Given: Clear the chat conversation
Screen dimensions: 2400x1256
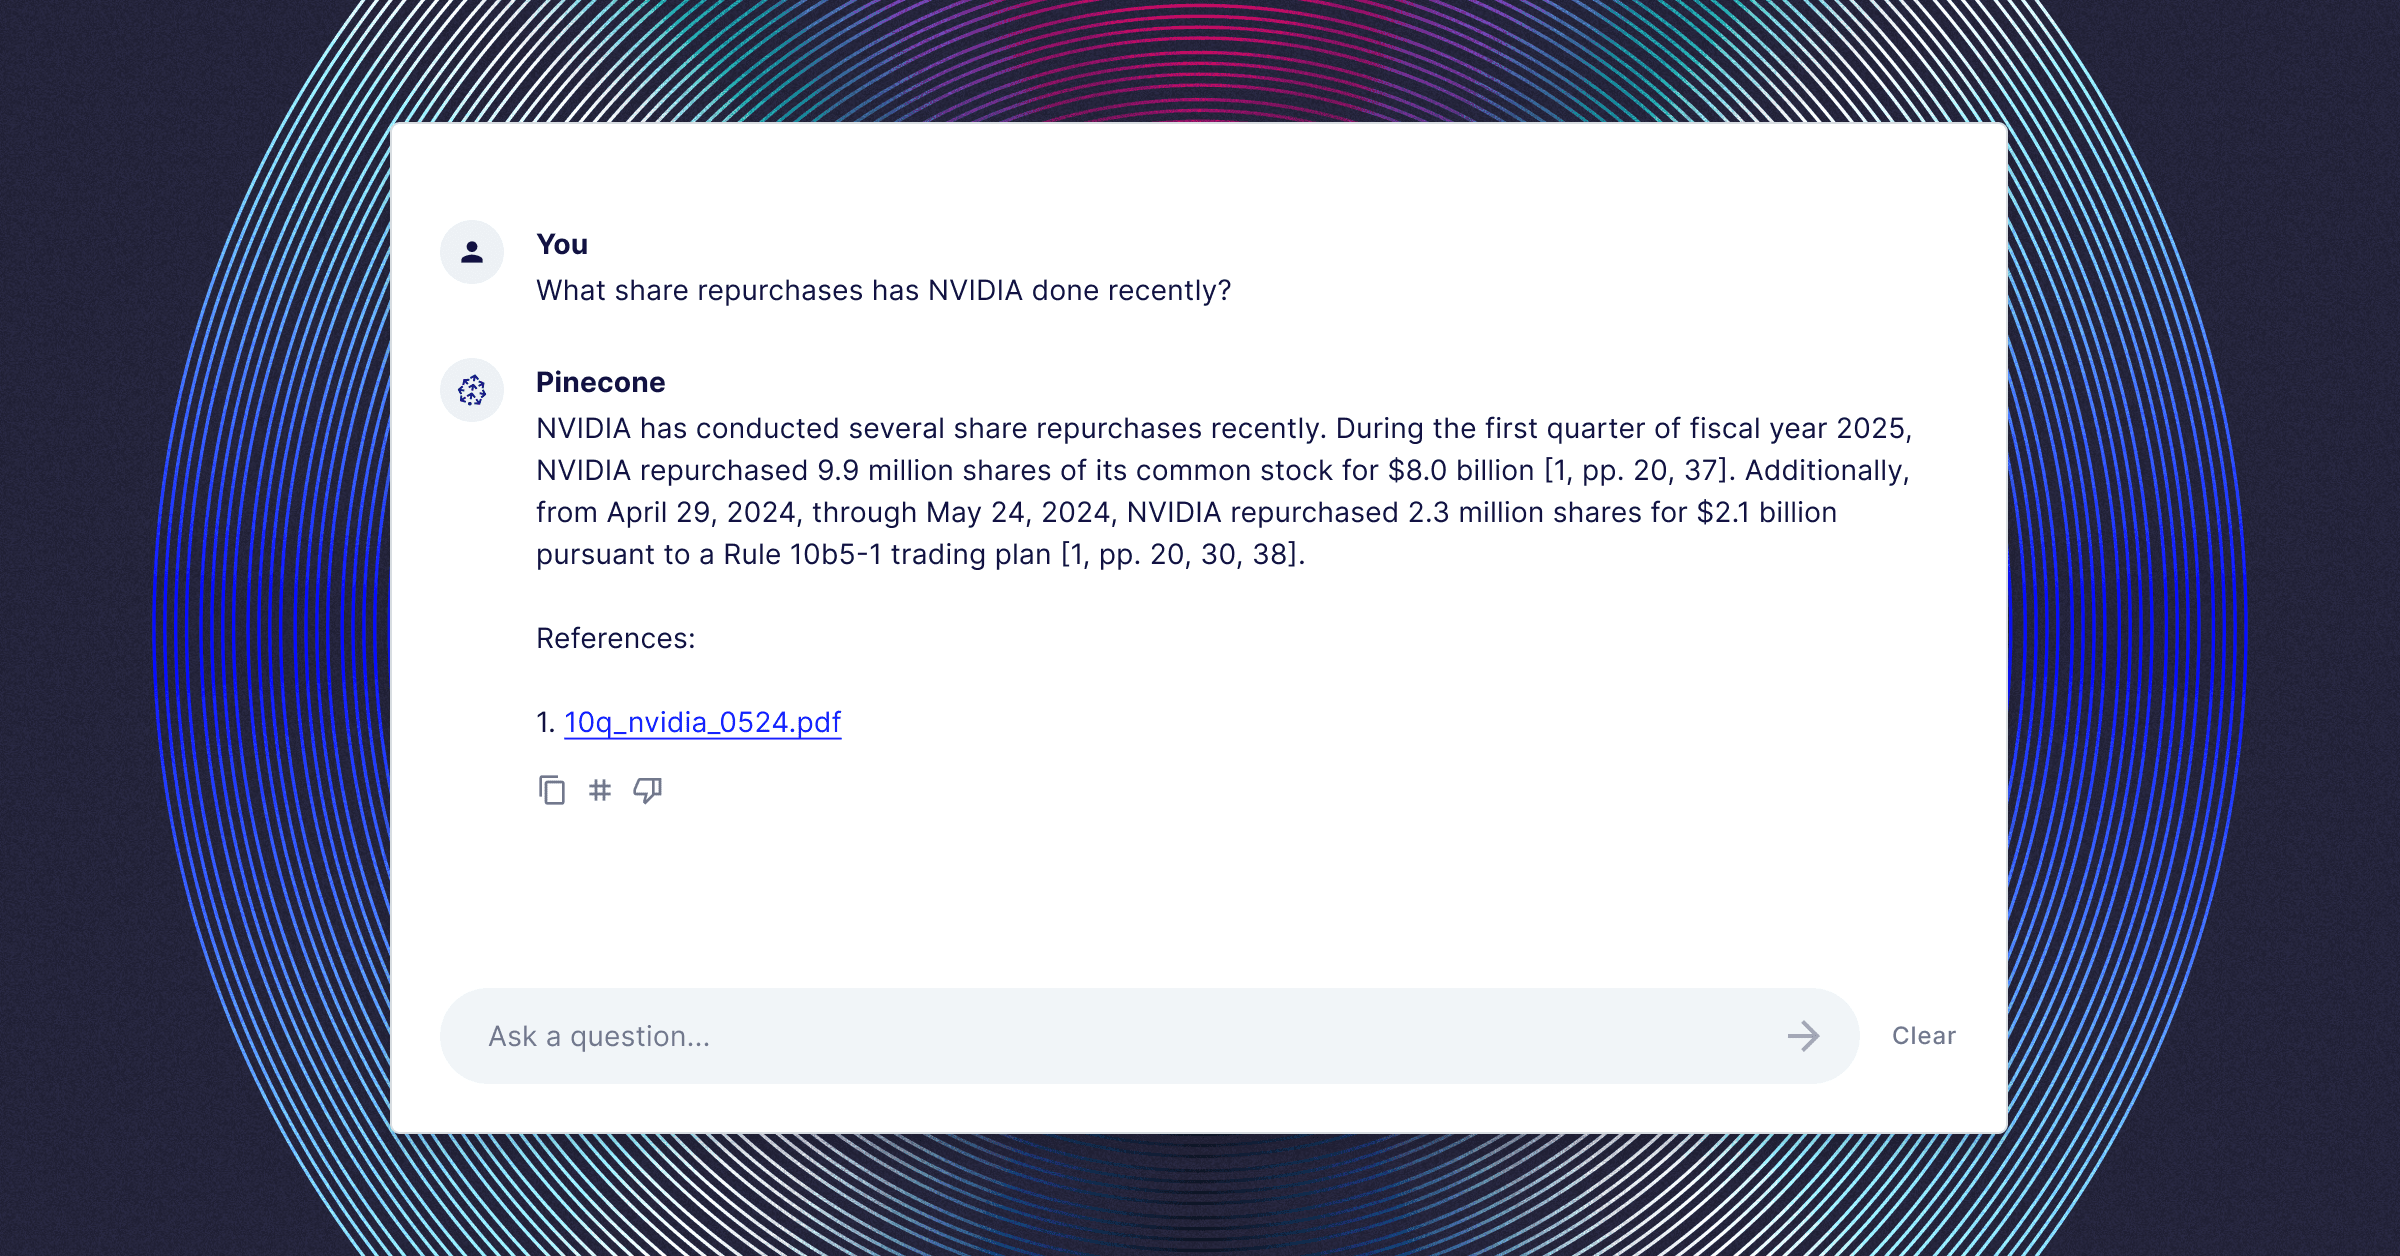Looking at the screenshot, I should click(x=1923, y=1036).
